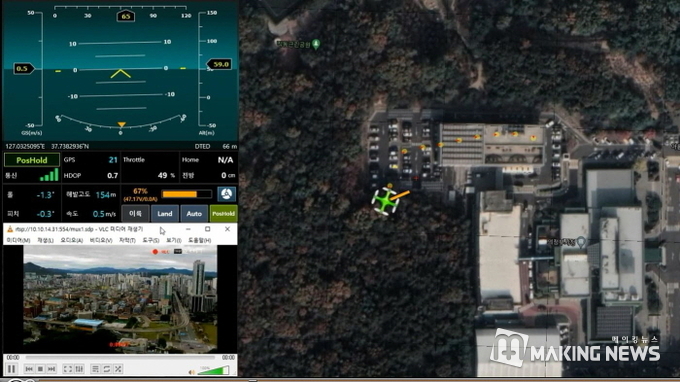The image size is (680, 382).
Task: Click the Land flight mode button
Action: pyautogui.click(x=165, y=214)
